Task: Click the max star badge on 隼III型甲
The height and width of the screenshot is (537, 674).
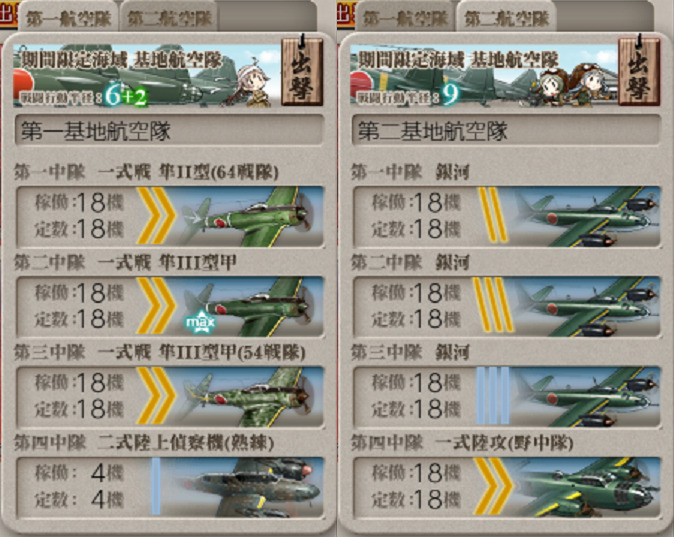Action: [x=200, y=322]
